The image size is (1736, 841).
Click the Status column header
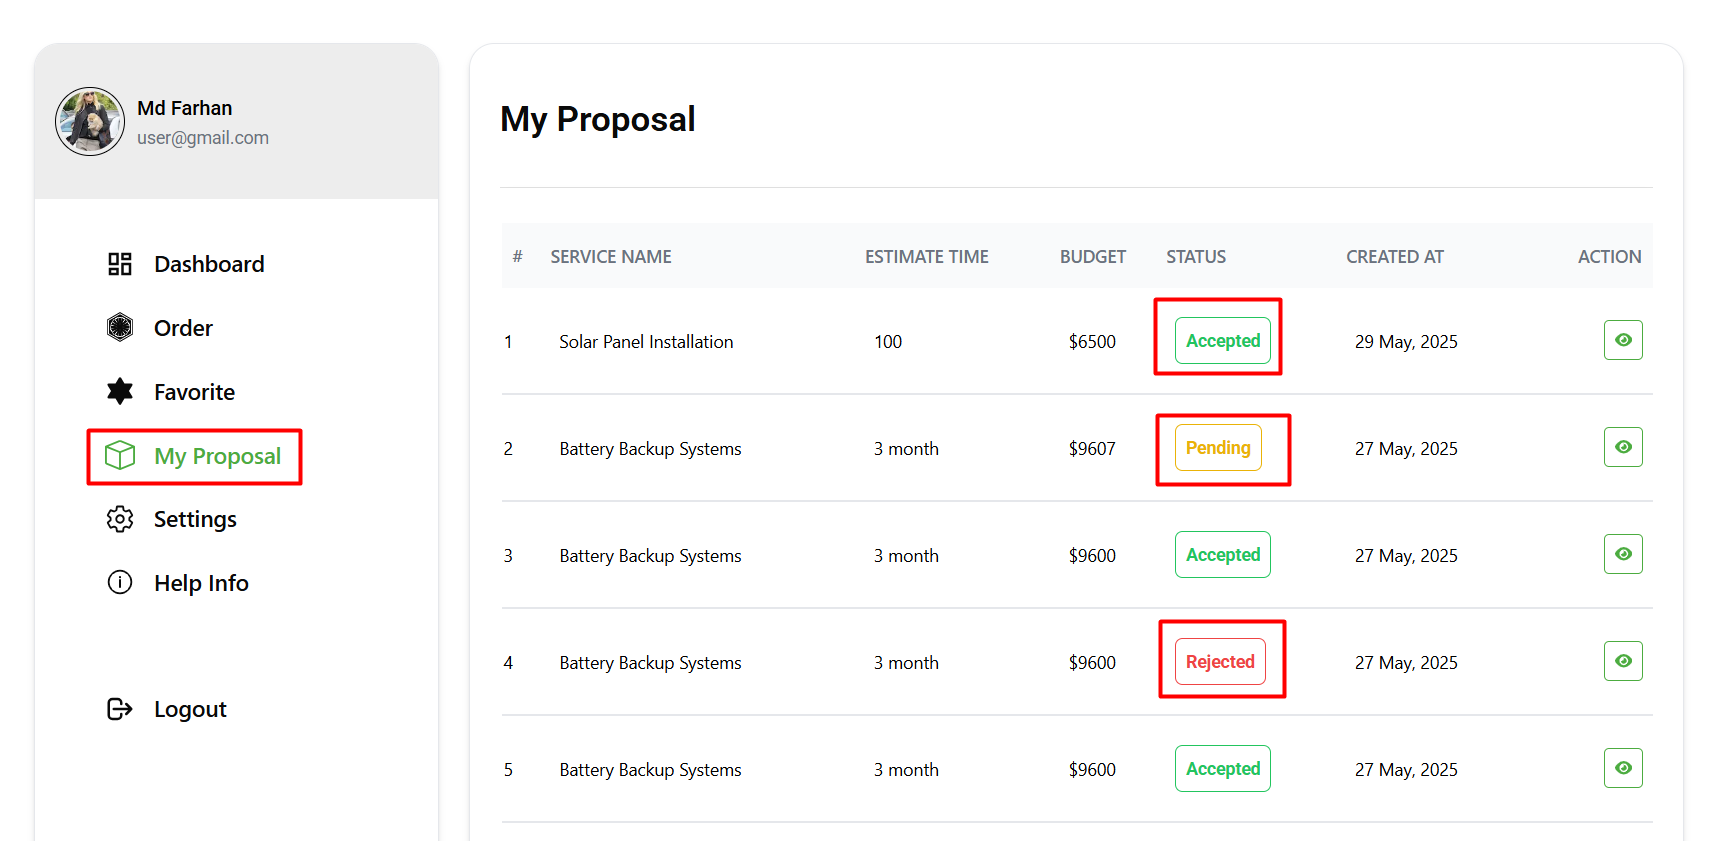pos(1196,257)
